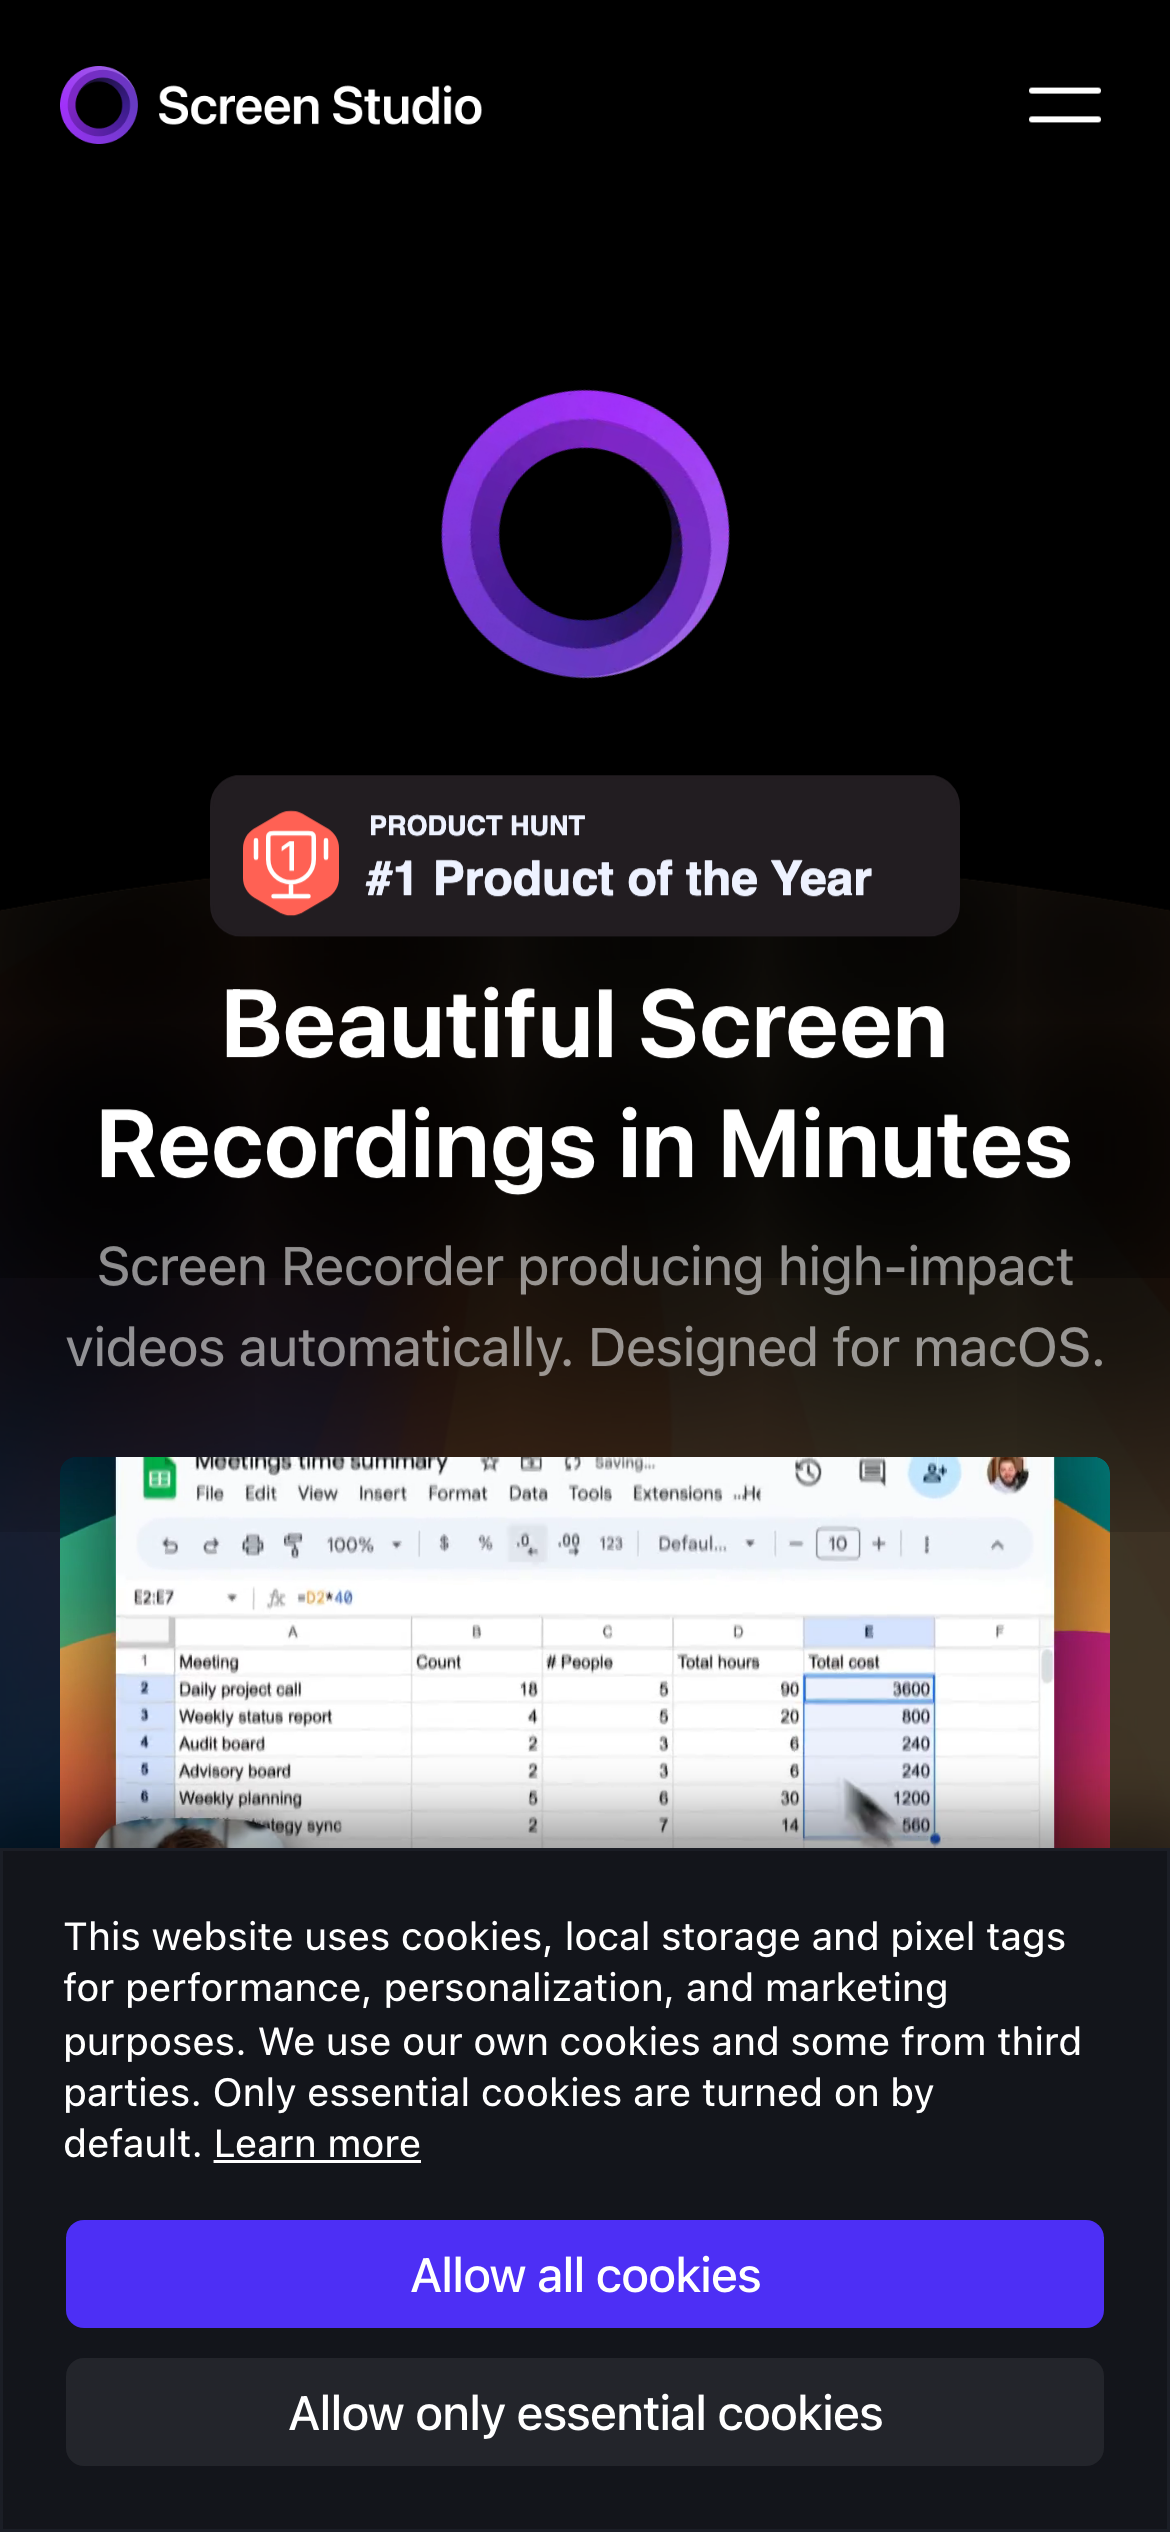
Task: Click Allow all cookies button
Action: pos(585,2275)
